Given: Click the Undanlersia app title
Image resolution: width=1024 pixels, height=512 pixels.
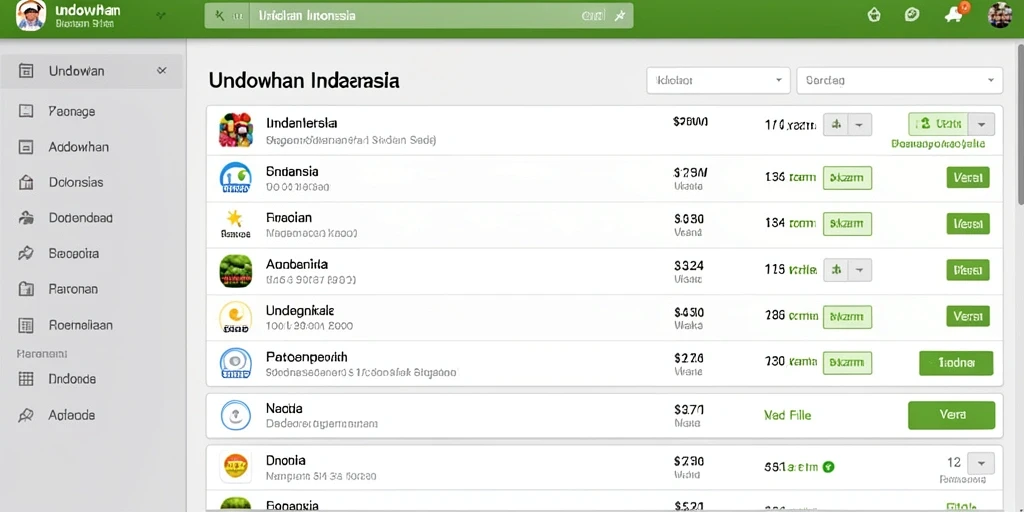Looking at the screenshot, I should [x=302, y=123].
